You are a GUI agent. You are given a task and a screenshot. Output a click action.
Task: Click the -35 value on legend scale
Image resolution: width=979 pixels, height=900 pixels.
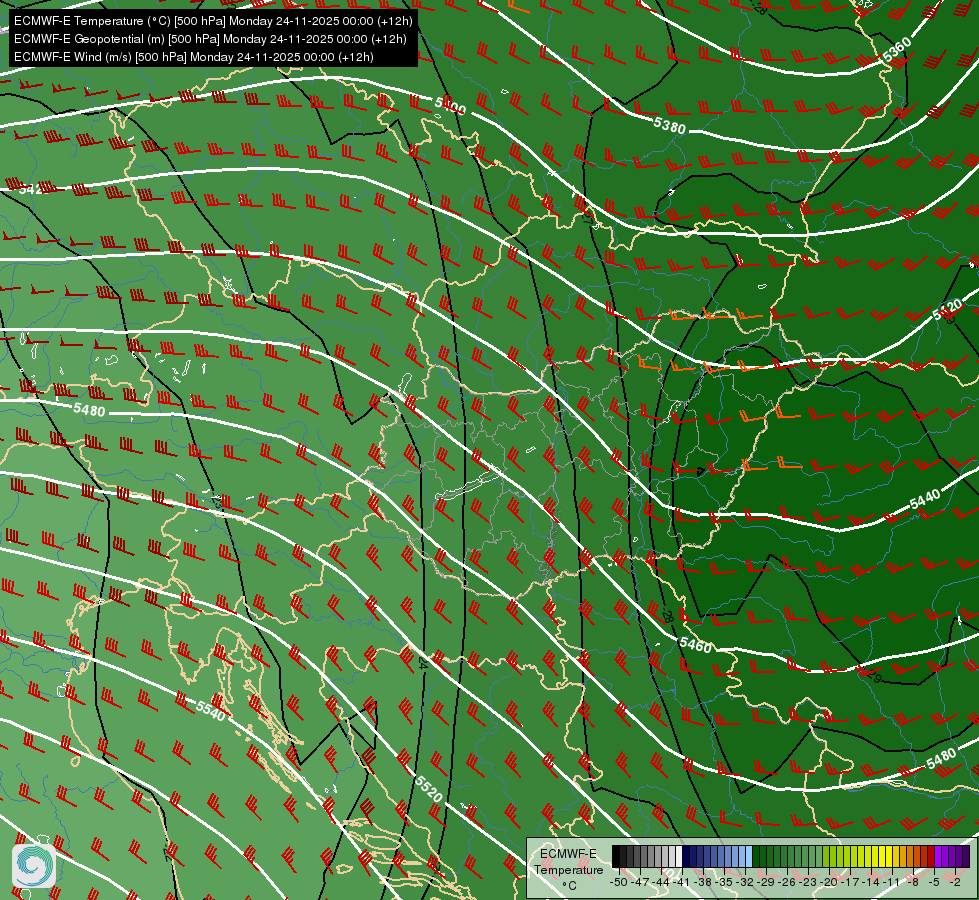coord(724,882)
